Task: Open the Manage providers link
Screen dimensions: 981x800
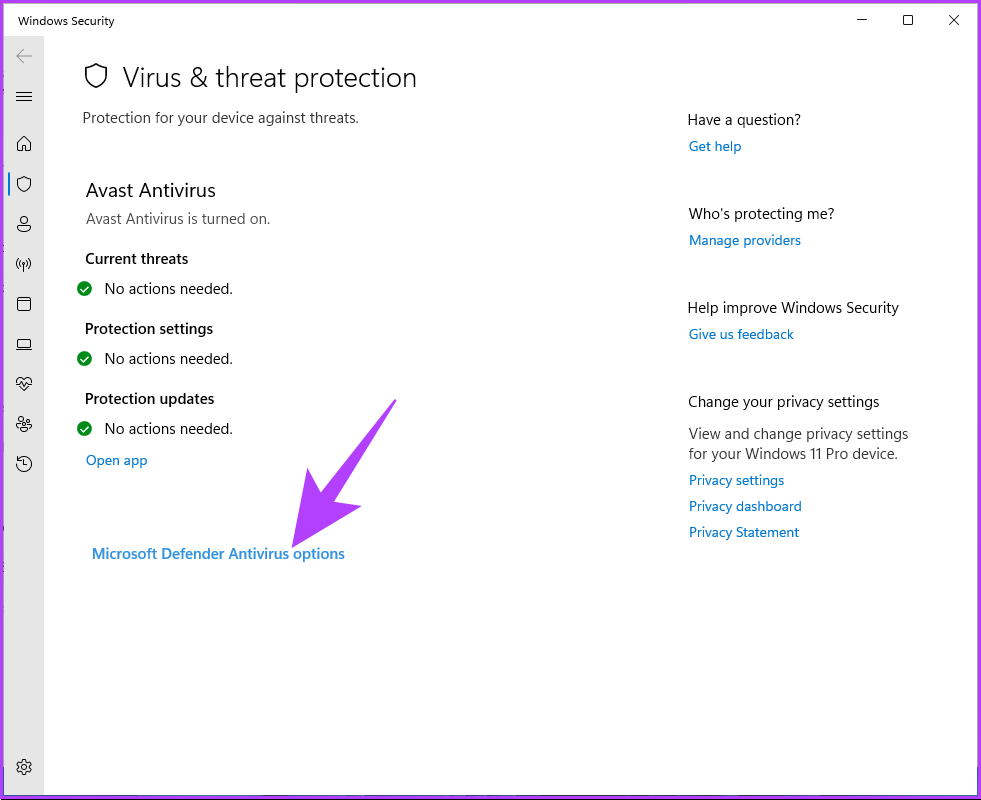Action: click(745, 241)
